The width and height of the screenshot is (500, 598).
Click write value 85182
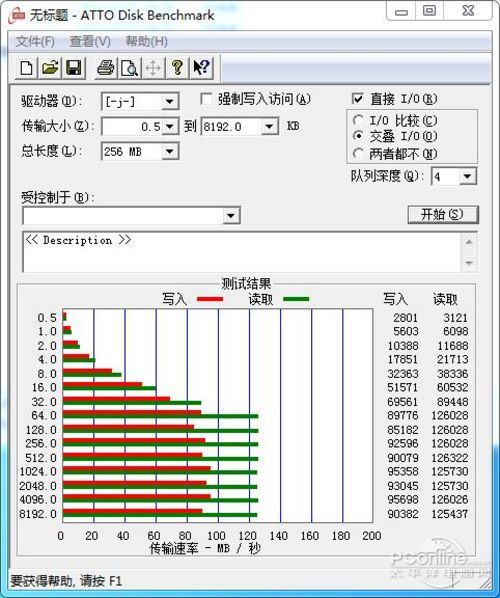coord(403,430)
